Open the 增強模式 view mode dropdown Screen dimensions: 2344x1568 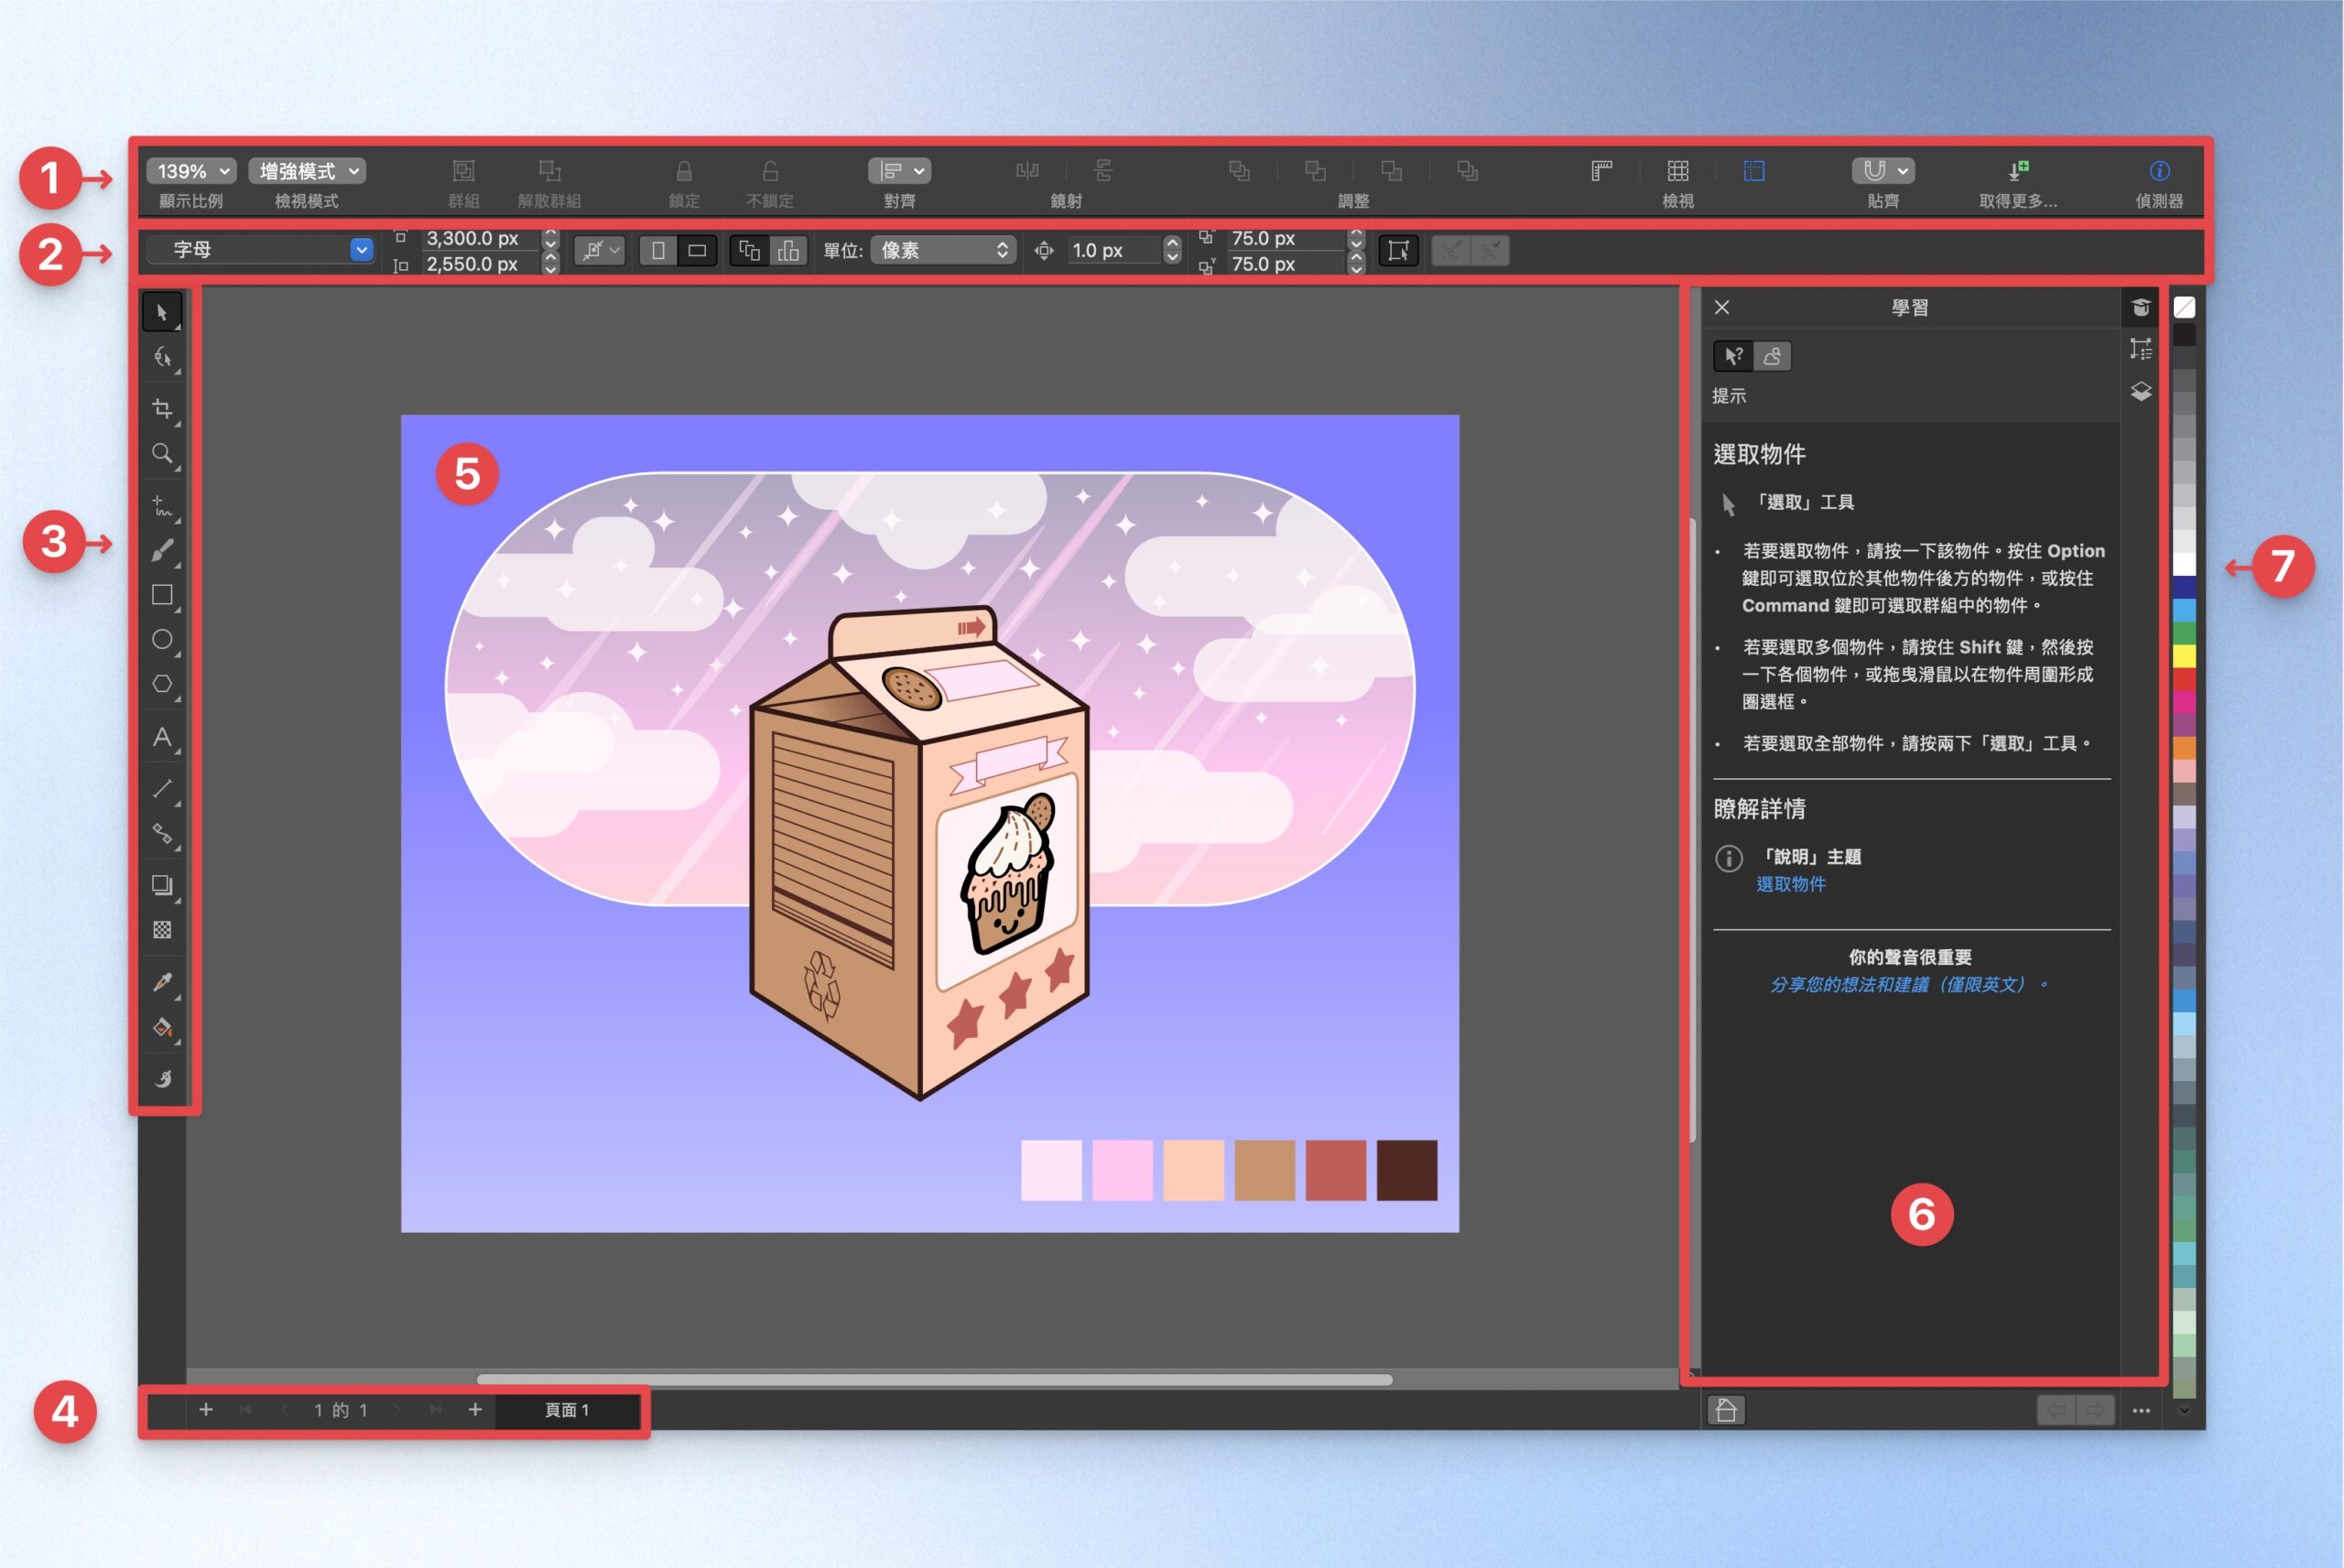click(307, 171)
